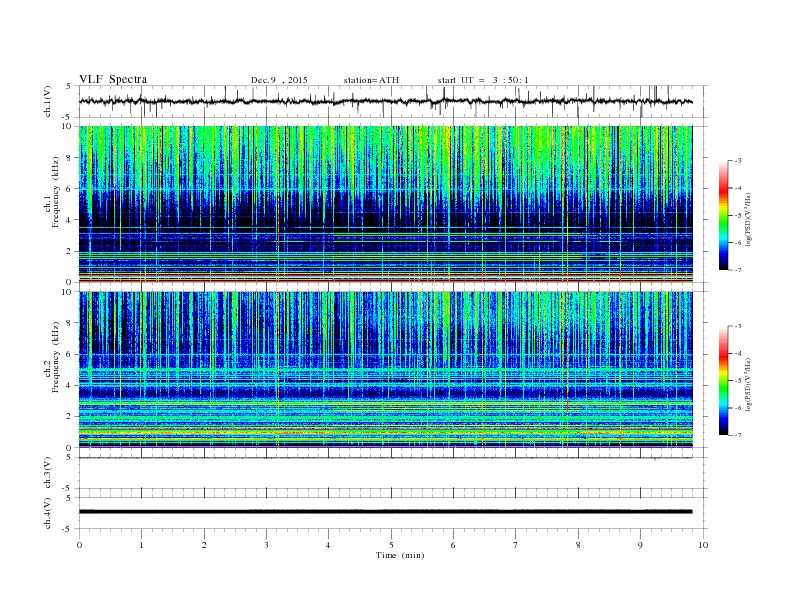The image size is (792, 612).
Task: Click the "6" kHz tick on ch.2 spectrogram
Action: click(70, 354)
